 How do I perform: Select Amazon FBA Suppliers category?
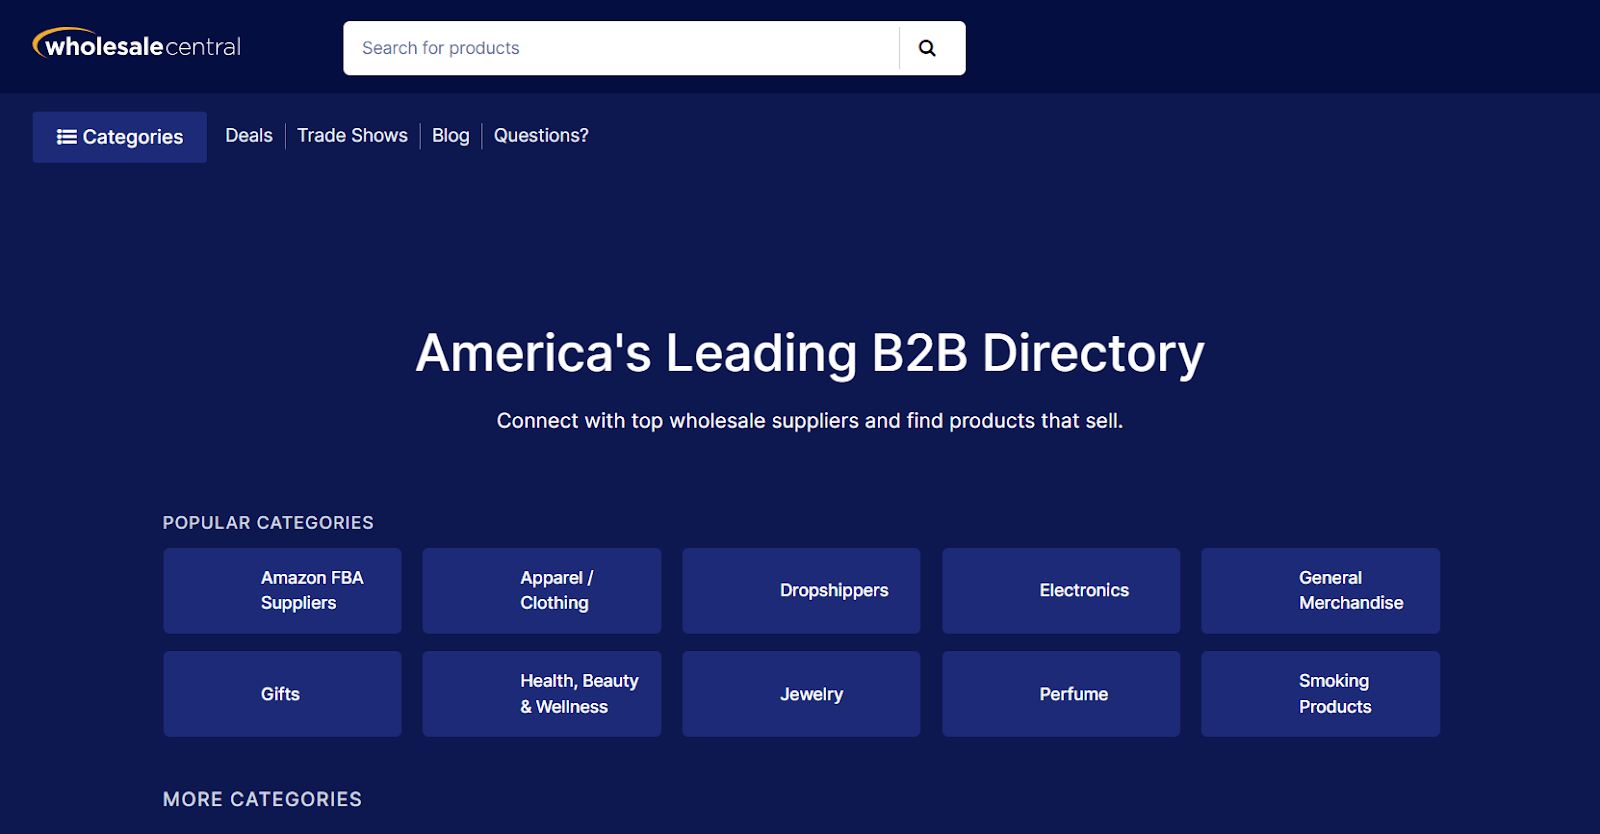pos(282,590)
